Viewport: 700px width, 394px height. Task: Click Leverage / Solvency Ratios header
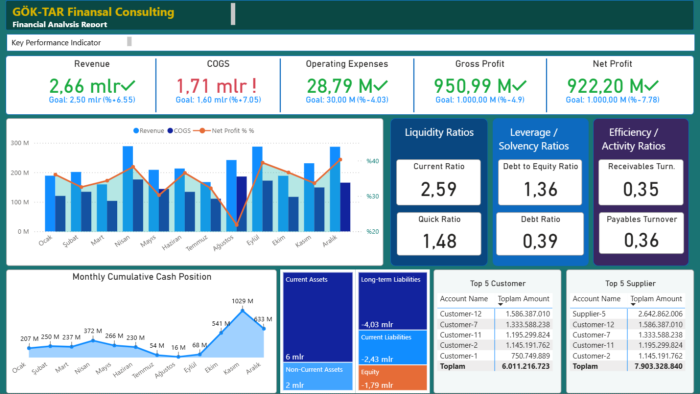point(533,139)
